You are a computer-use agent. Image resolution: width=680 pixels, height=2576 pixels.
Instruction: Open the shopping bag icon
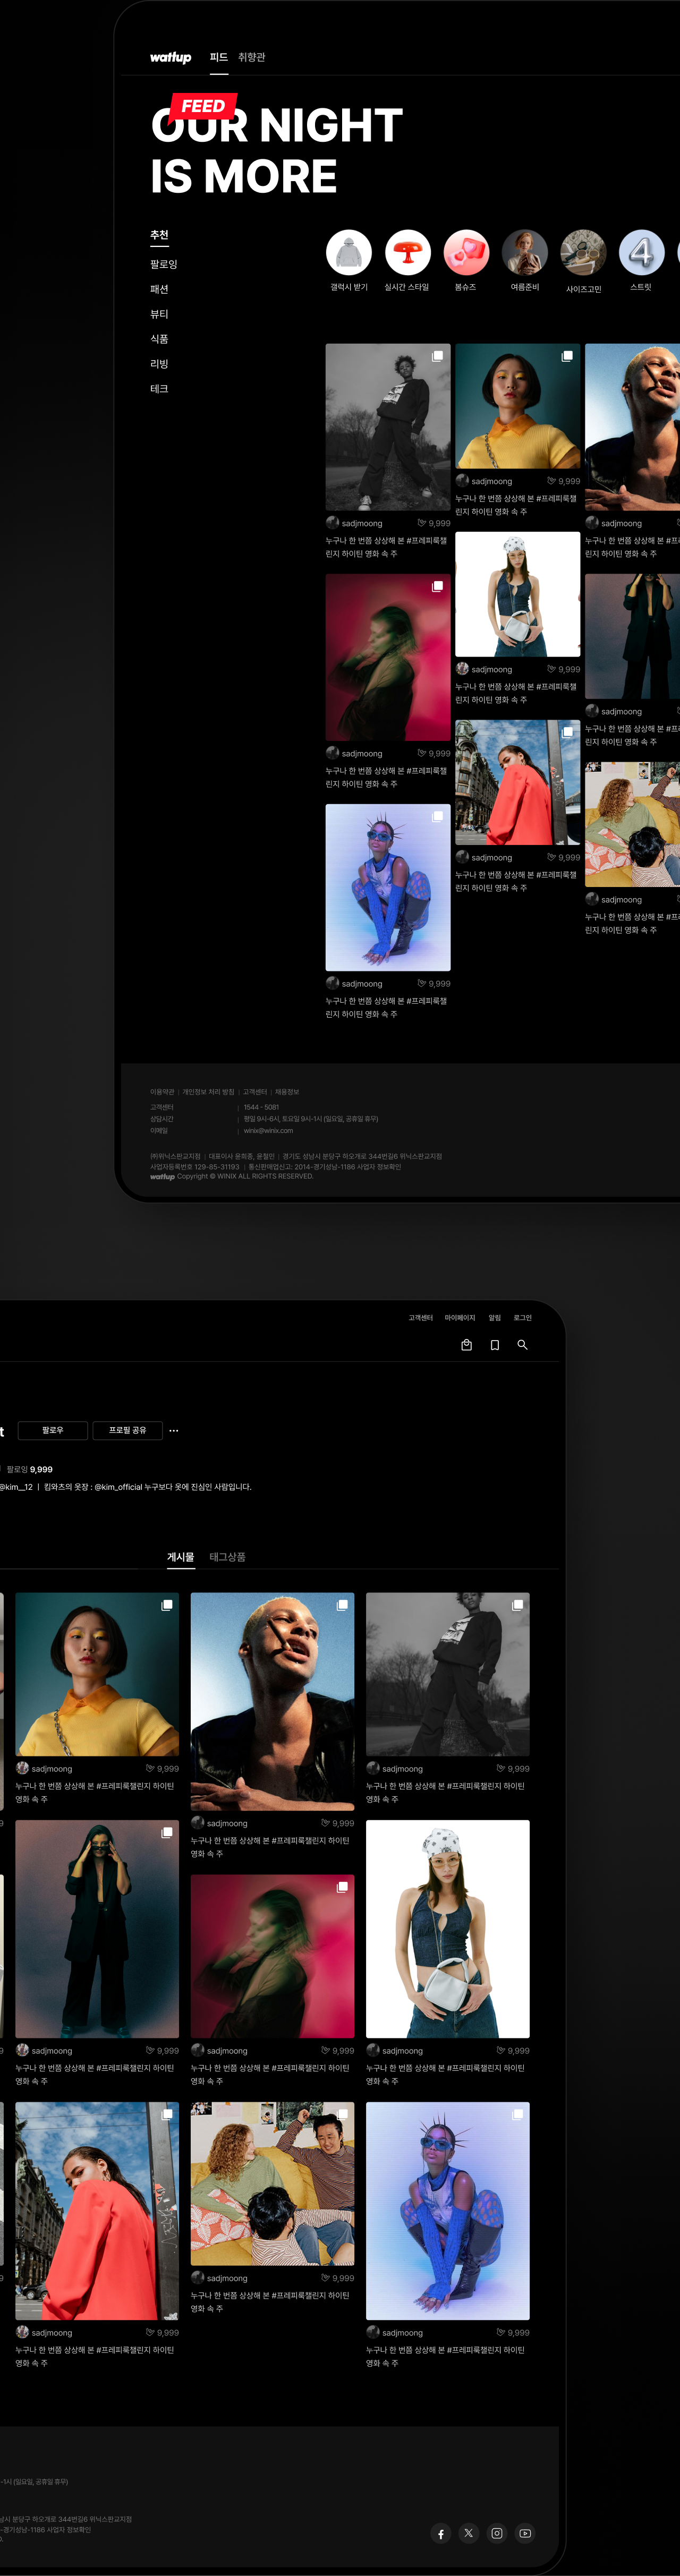click(466, 1345)
